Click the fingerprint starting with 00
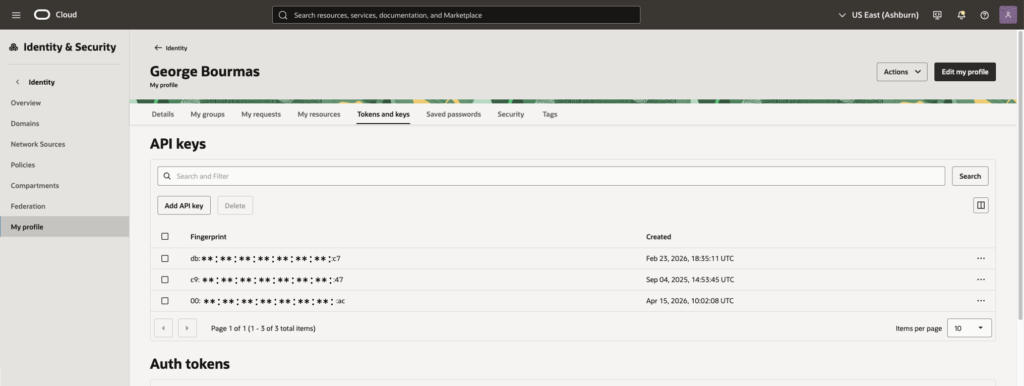 point(268,300)
